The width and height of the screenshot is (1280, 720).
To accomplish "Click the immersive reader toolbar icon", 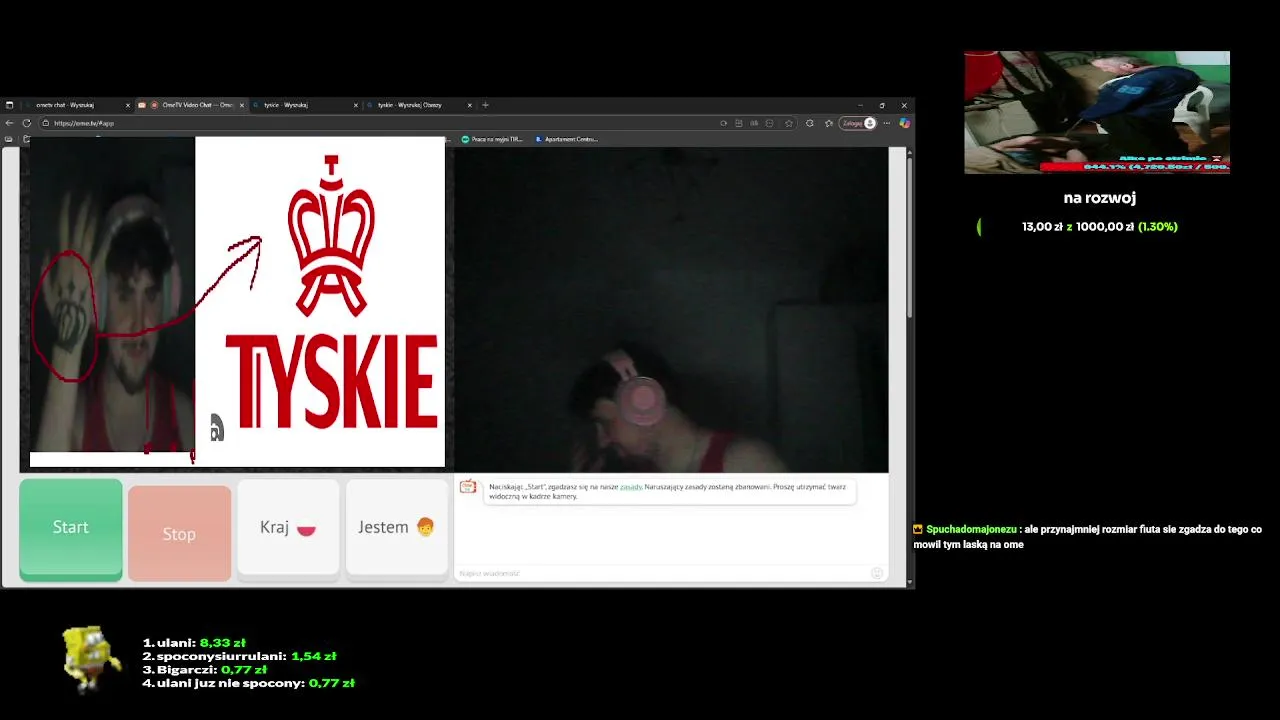I will (754, 123).
